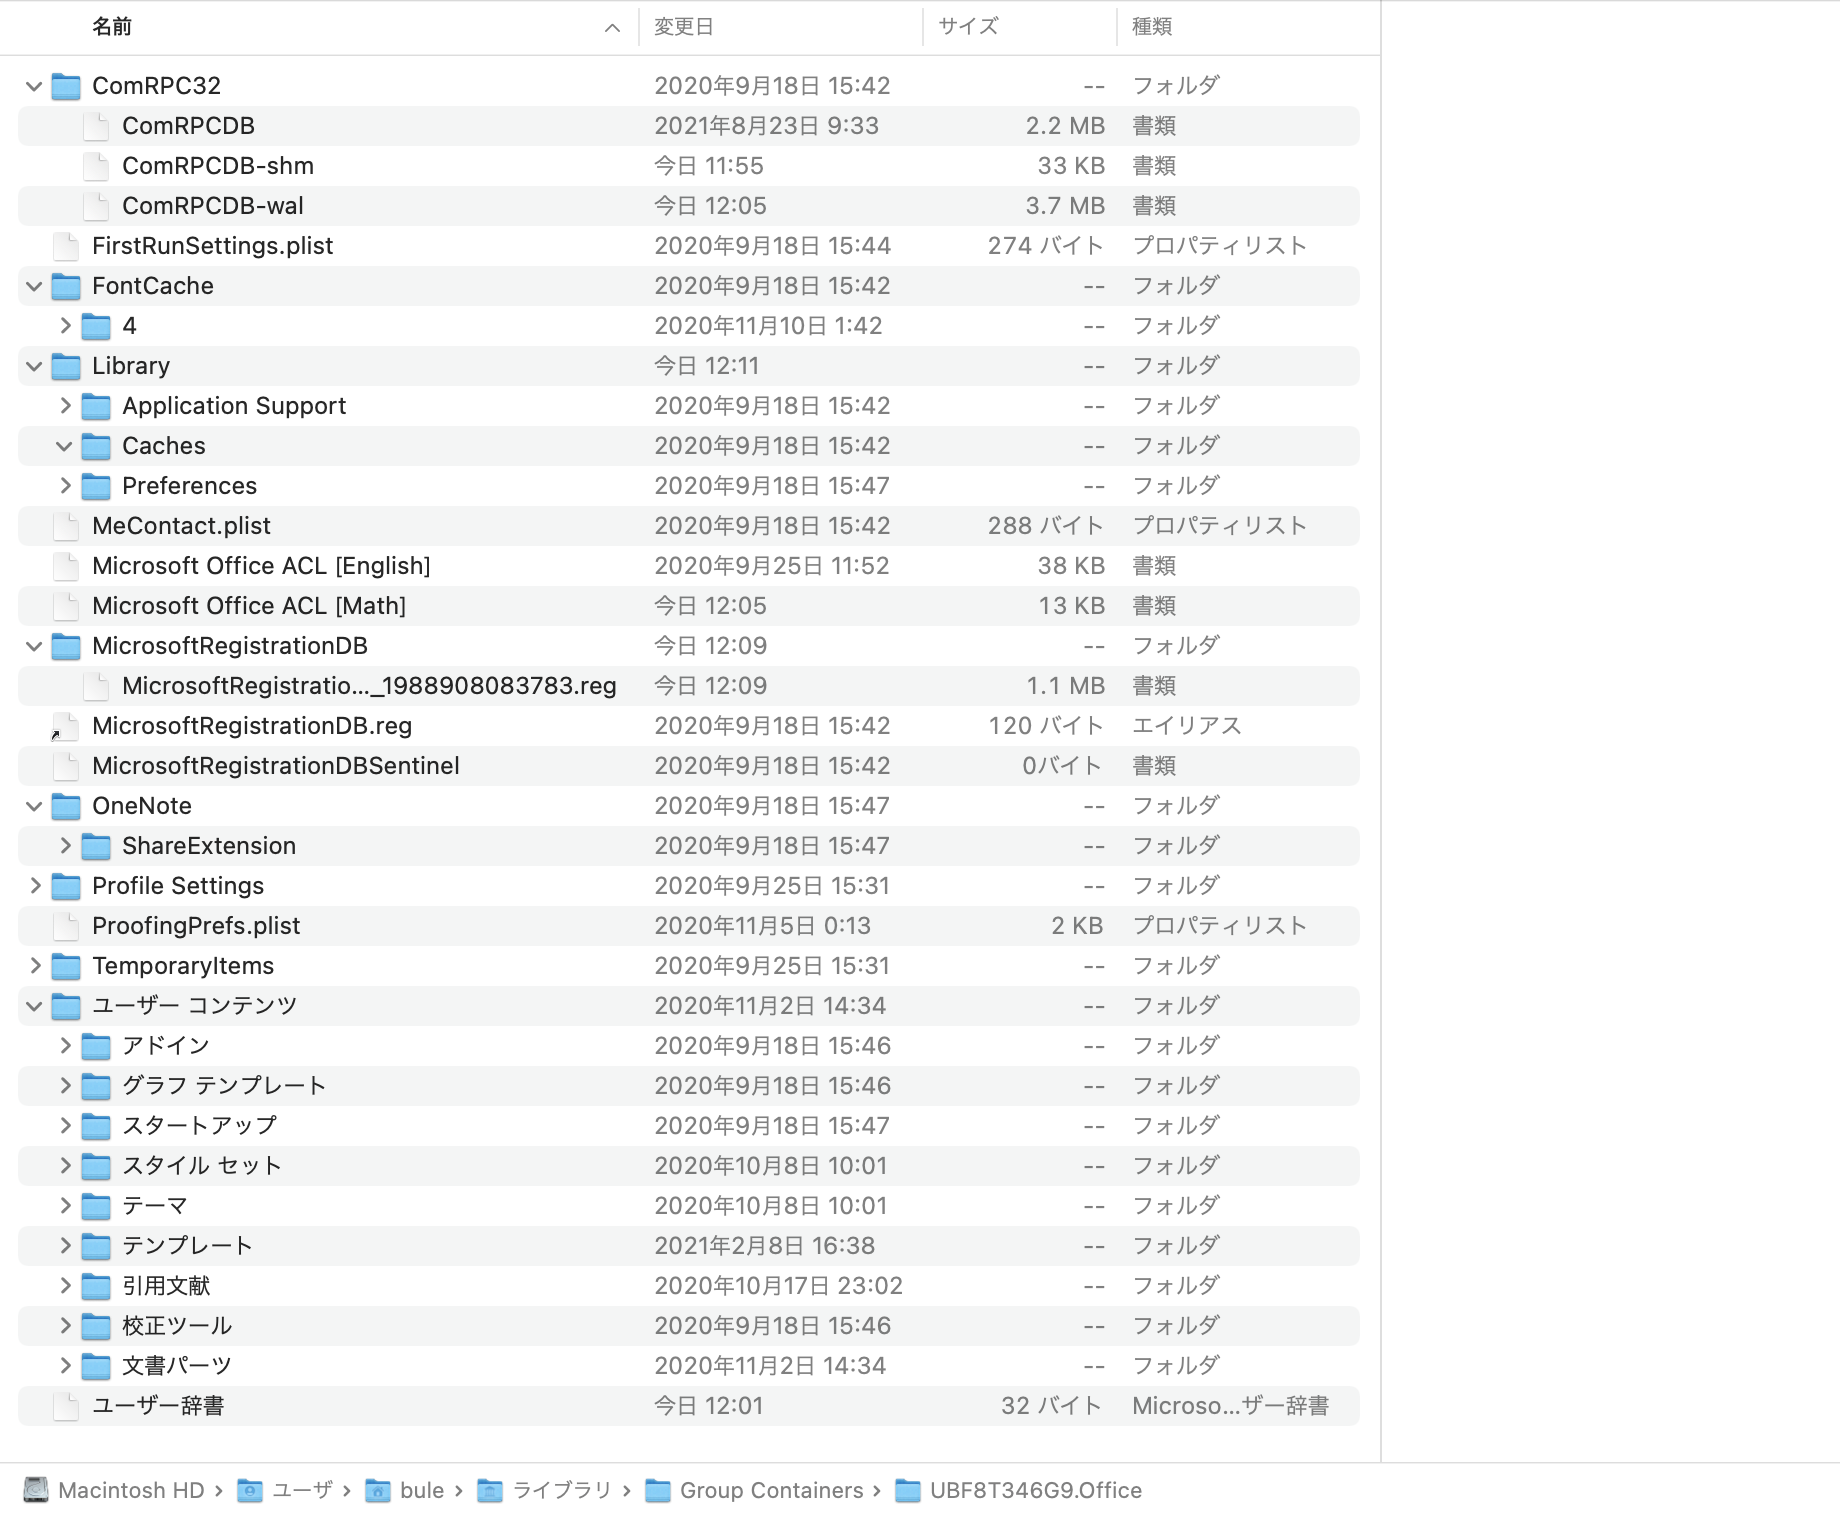Select the MicrosoftRegistratio..._1988908083783.reg file name
The width and height of the screenshot is (1840, 1514).
[x=369, y=686]
